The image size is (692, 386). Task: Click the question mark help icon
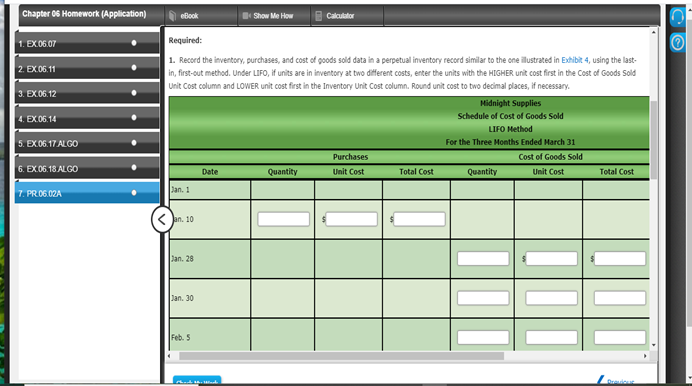(677, 43)
